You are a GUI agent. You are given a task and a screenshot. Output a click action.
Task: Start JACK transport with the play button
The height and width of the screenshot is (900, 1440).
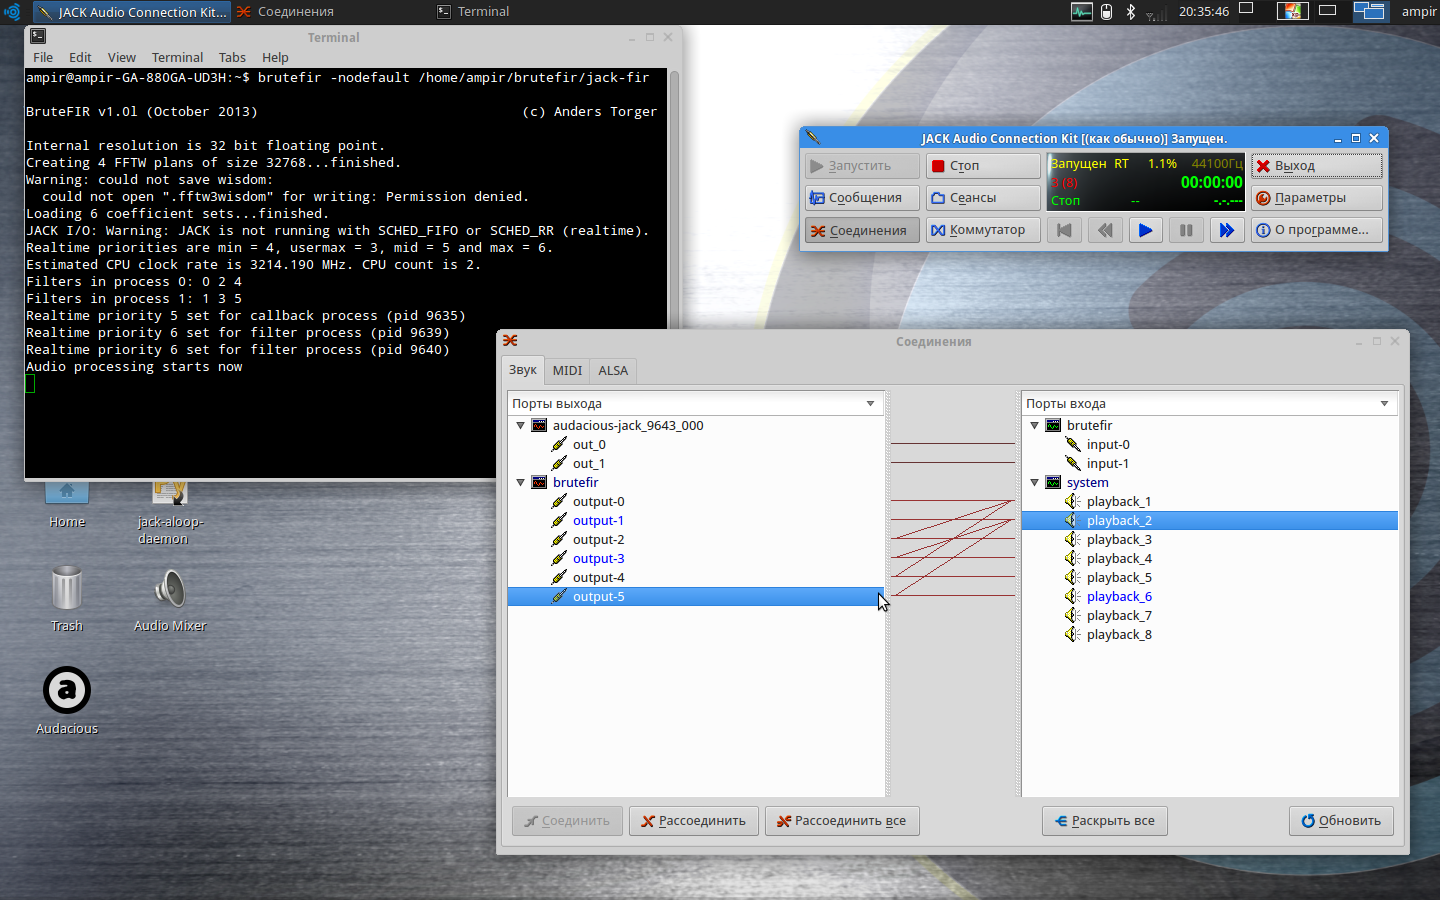1145,230
